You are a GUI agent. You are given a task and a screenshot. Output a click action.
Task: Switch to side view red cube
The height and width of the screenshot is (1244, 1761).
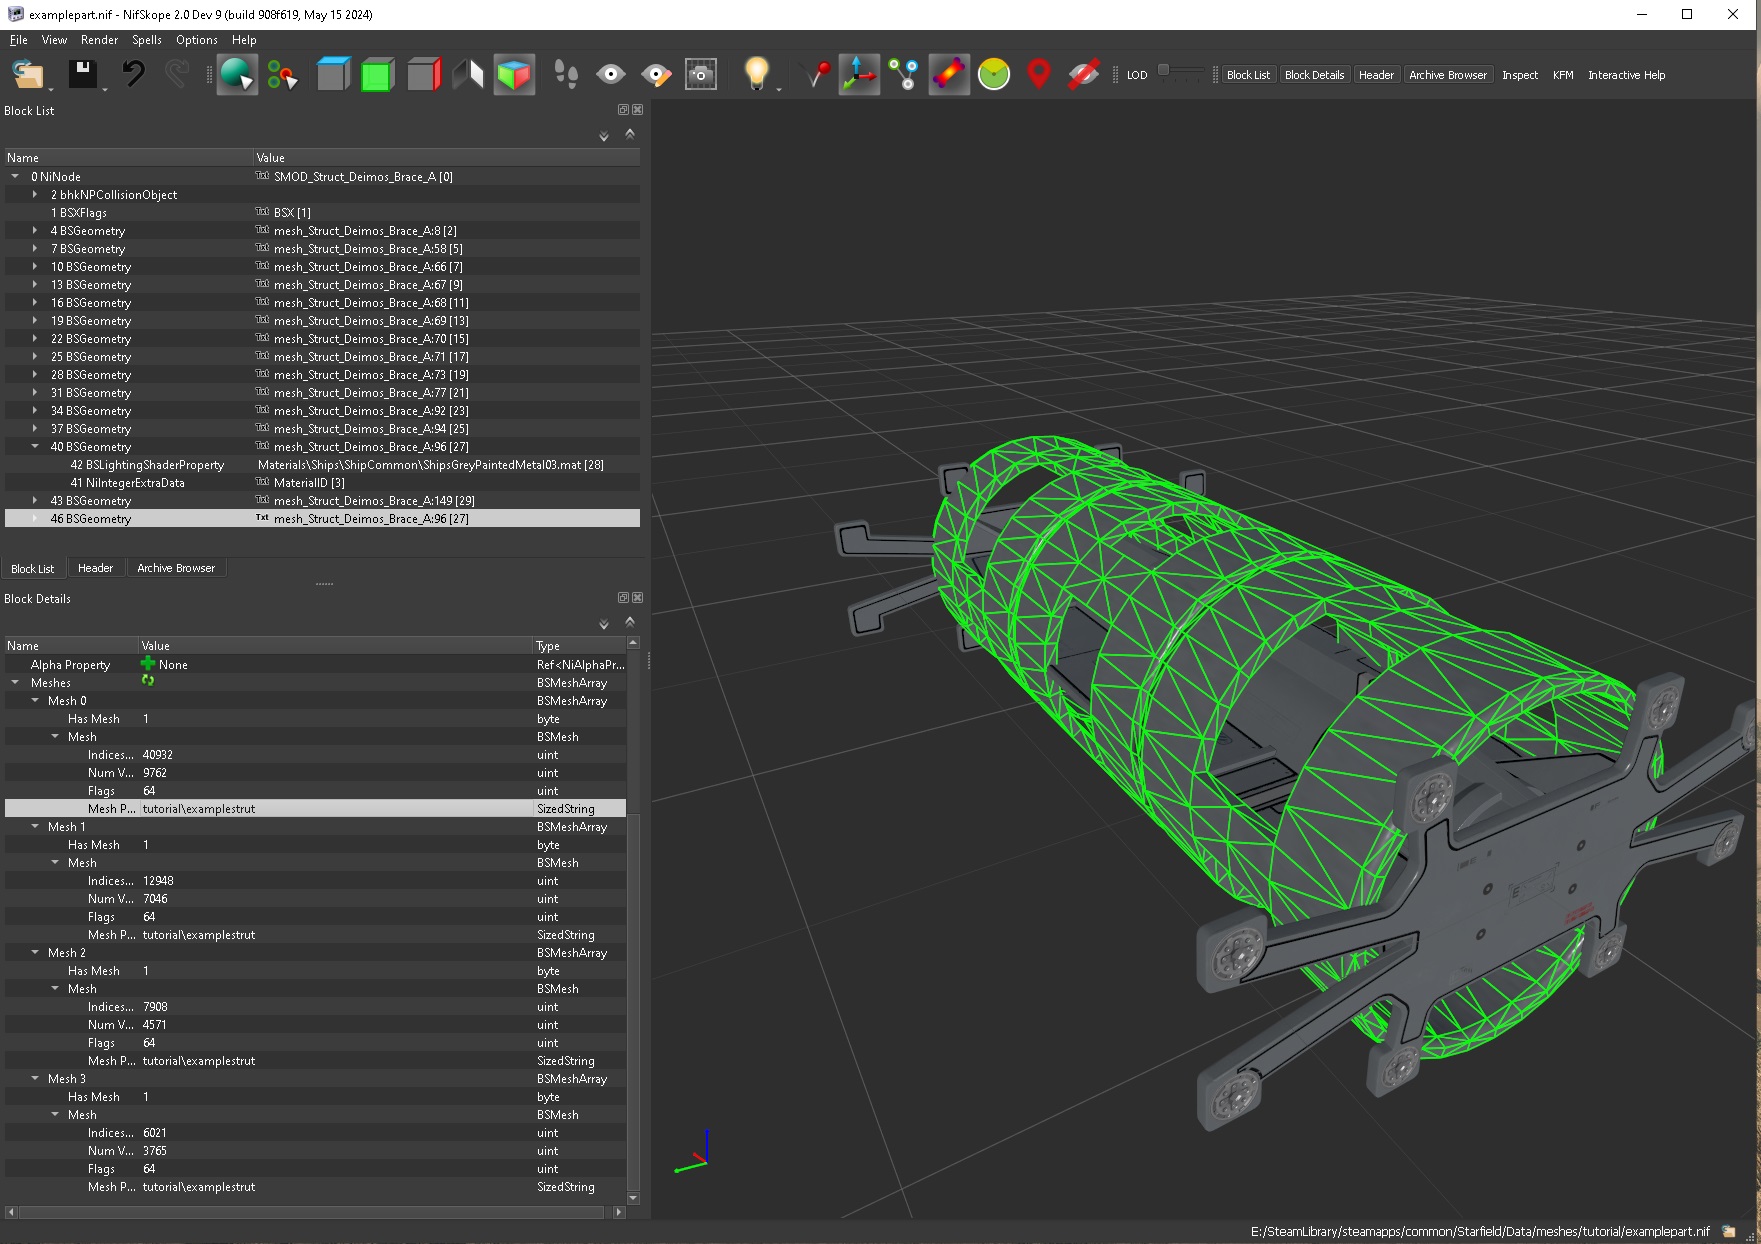pyautogui.click(x=423, y=75)
